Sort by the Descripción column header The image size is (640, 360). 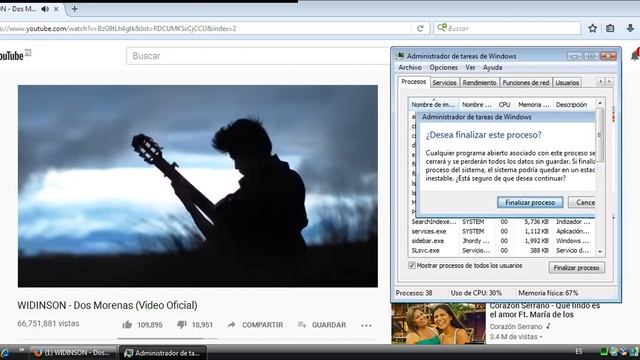[571, 104]
